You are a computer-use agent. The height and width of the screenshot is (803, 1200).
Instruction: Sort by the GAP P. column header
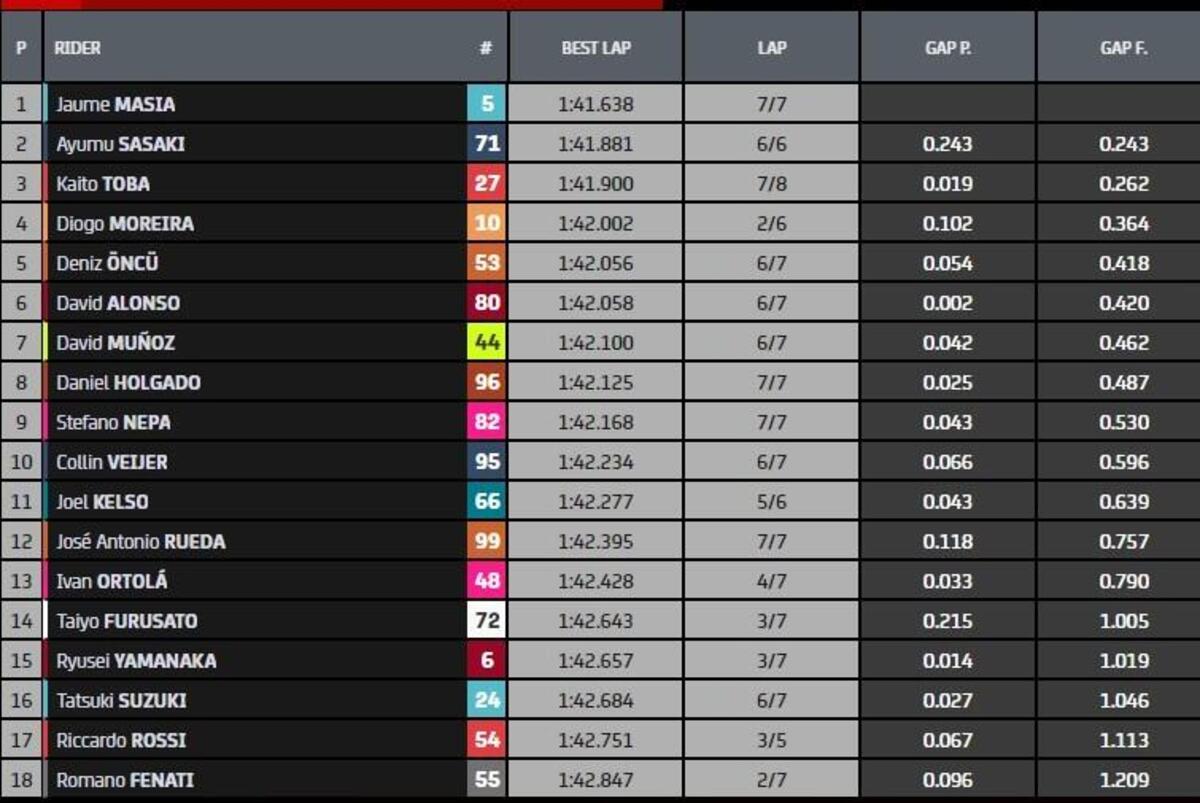(948, 48)
